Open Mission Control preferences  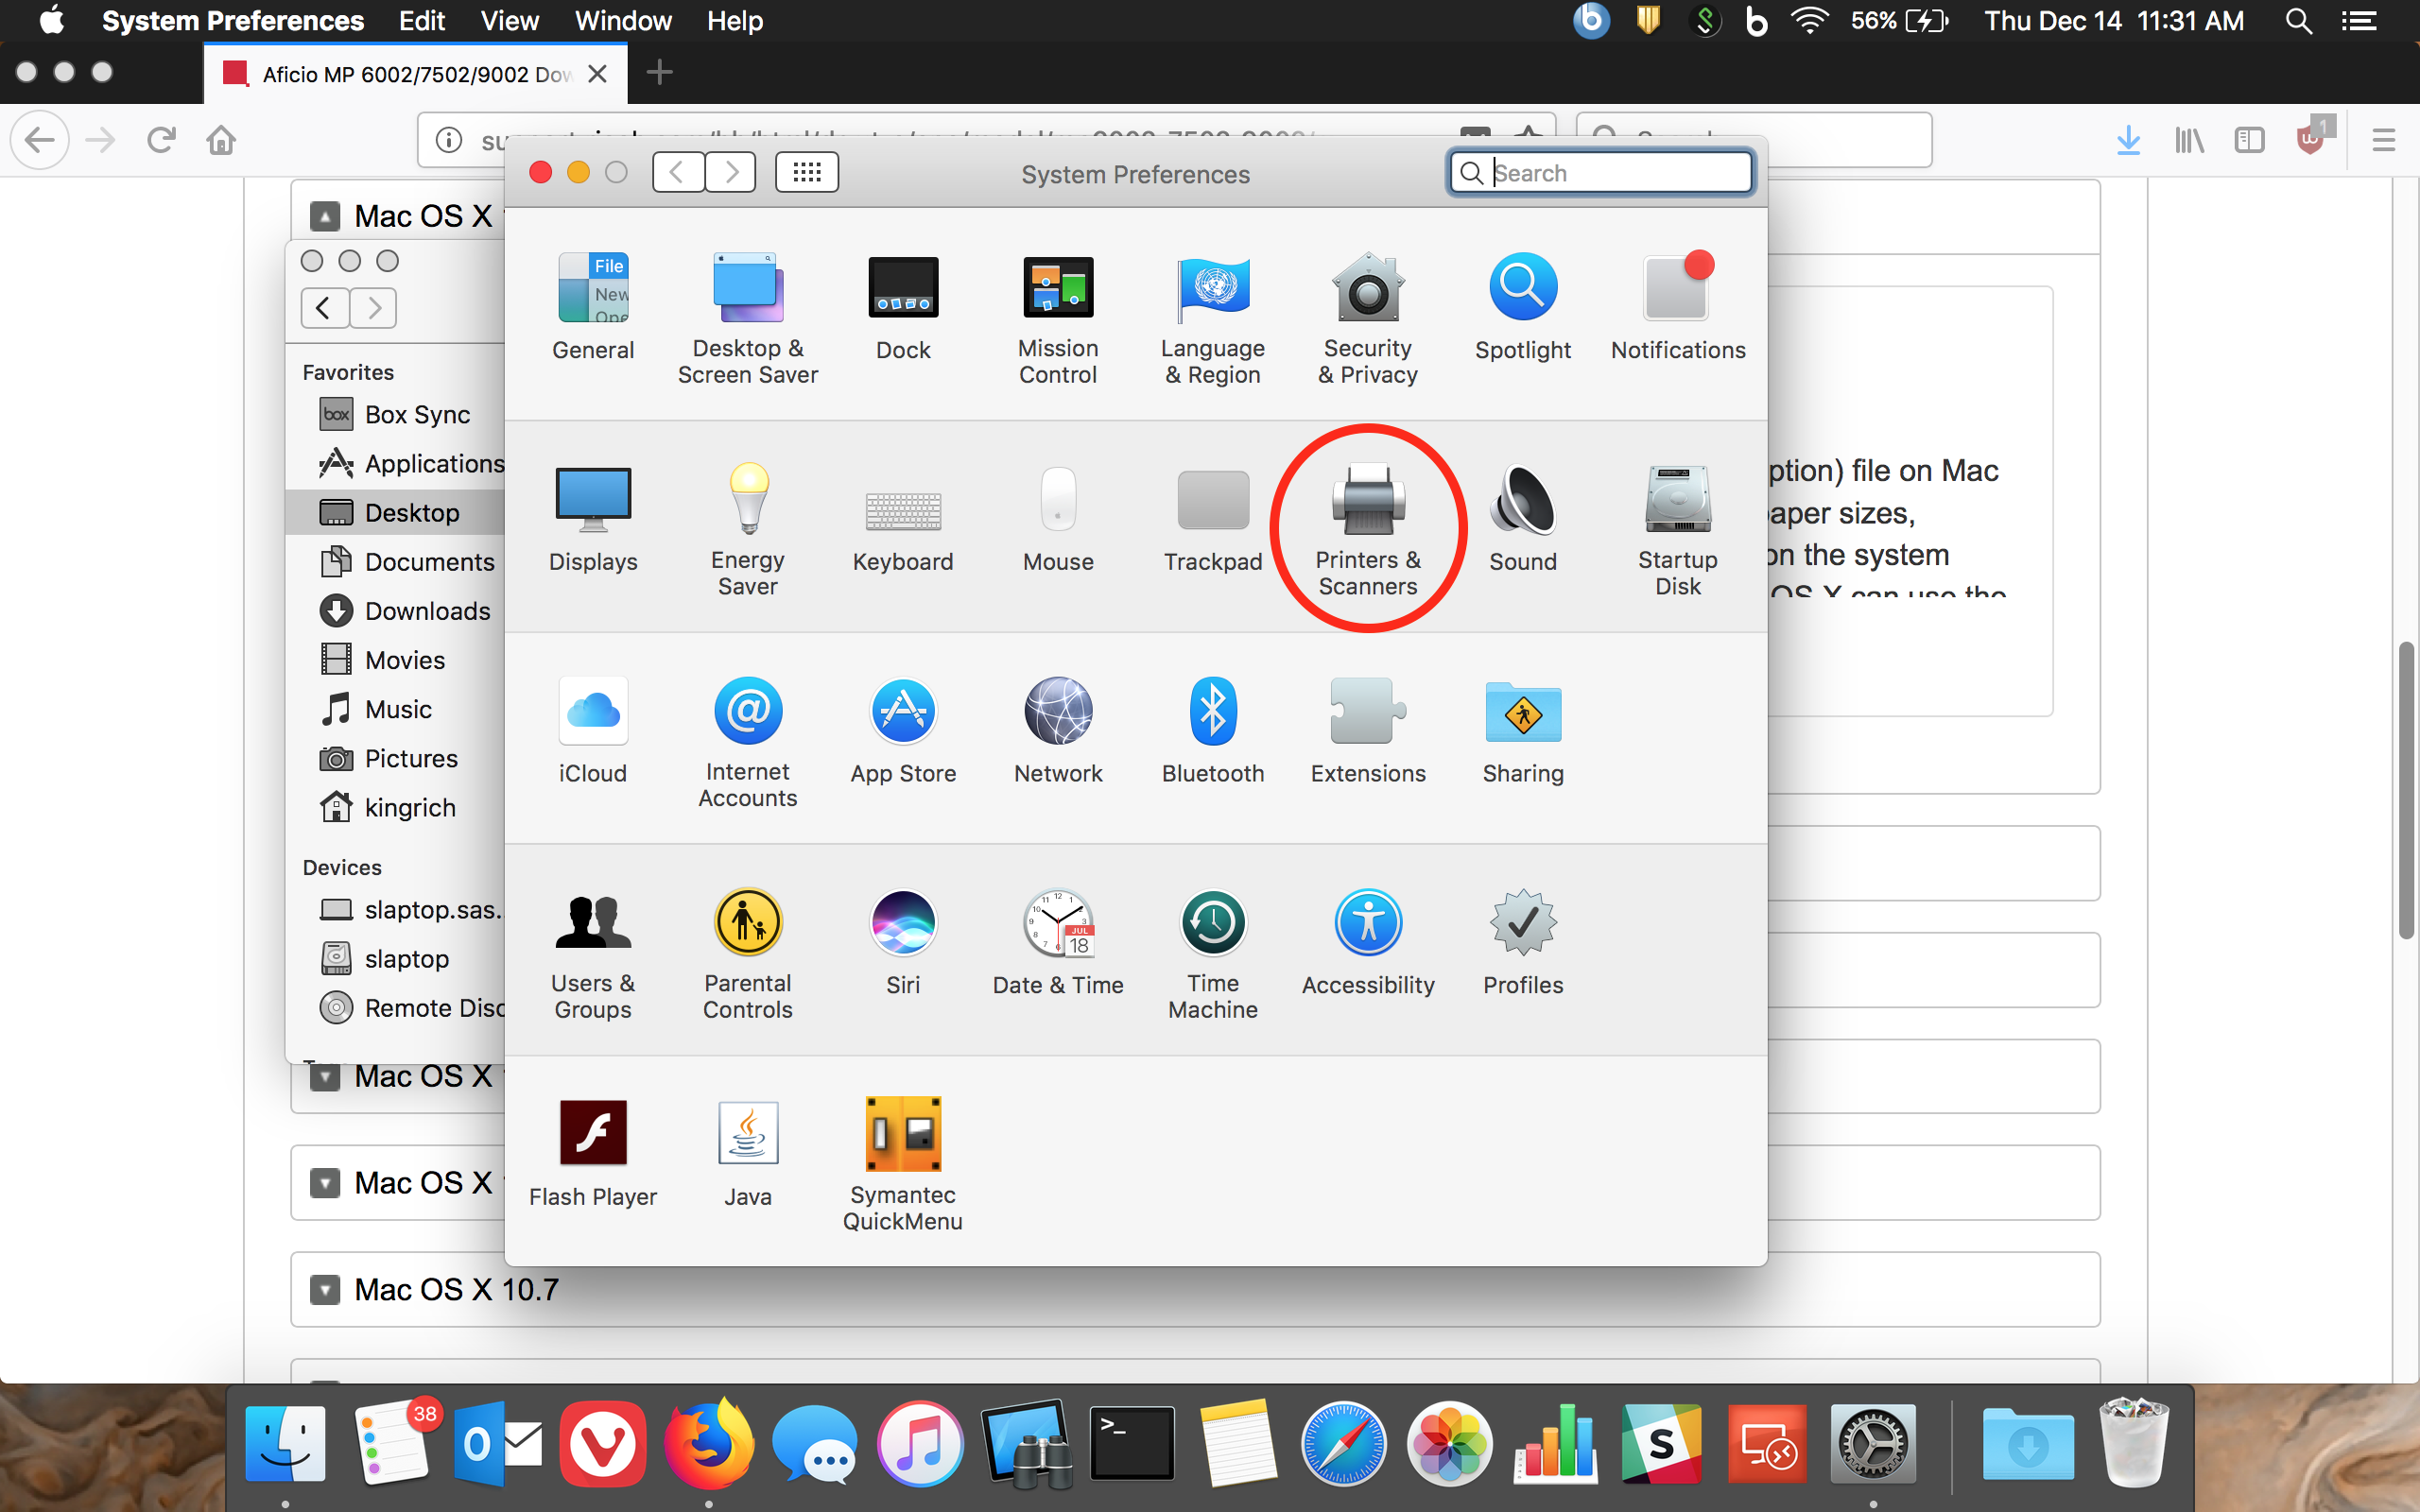click(x=1058, y=319)
